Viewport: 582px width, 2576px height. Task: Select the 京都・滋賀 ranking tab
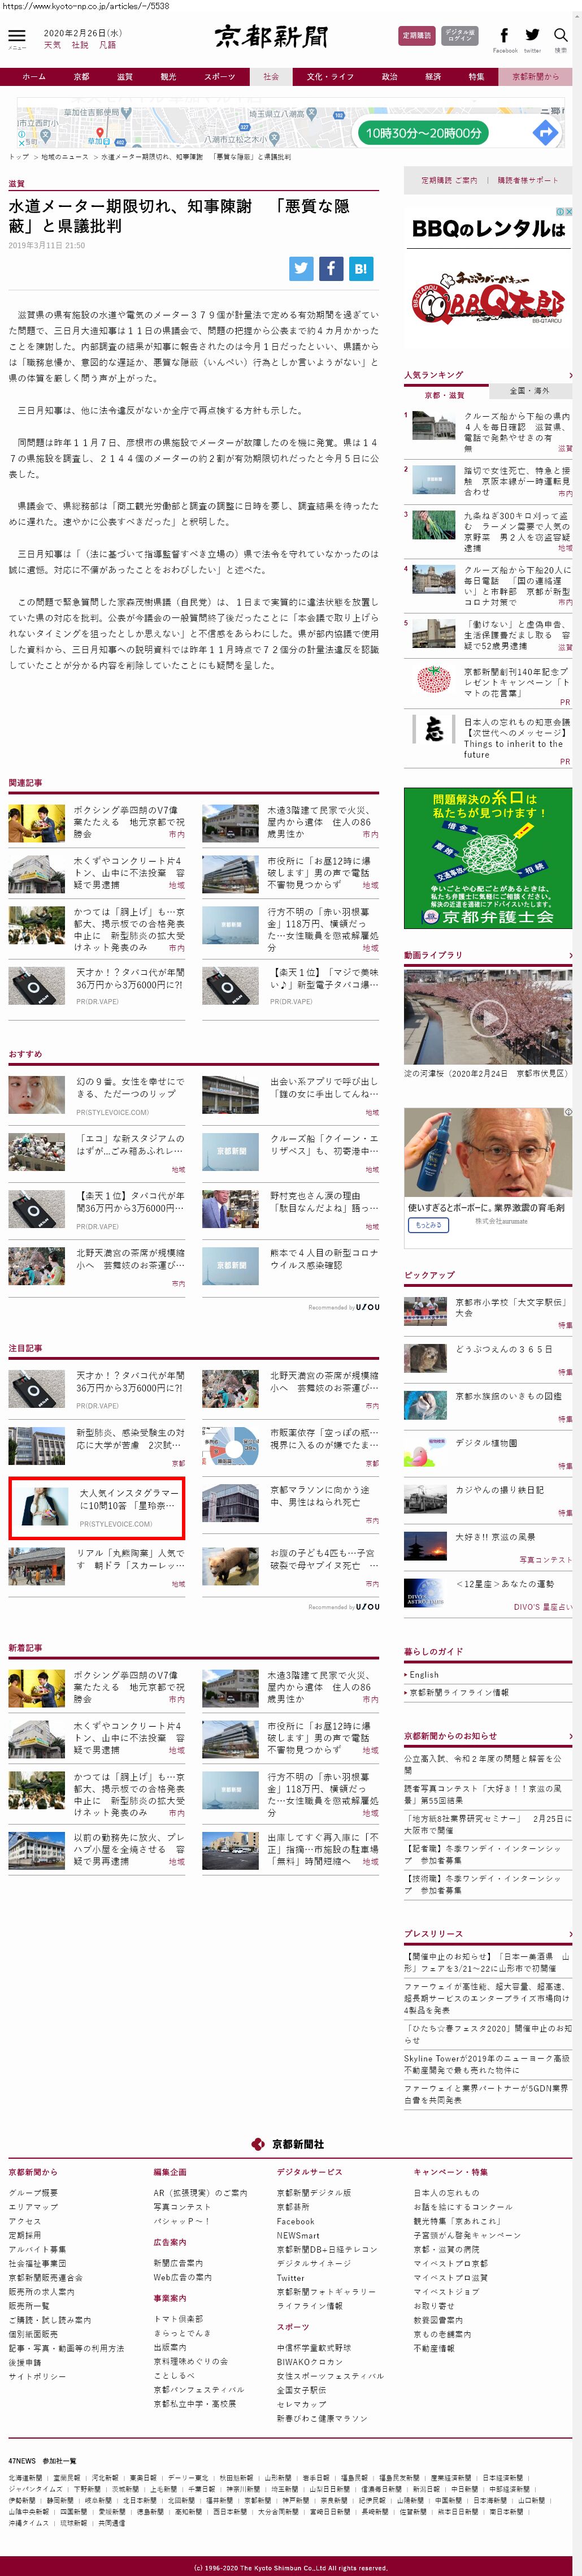click(x=445, y=395)
